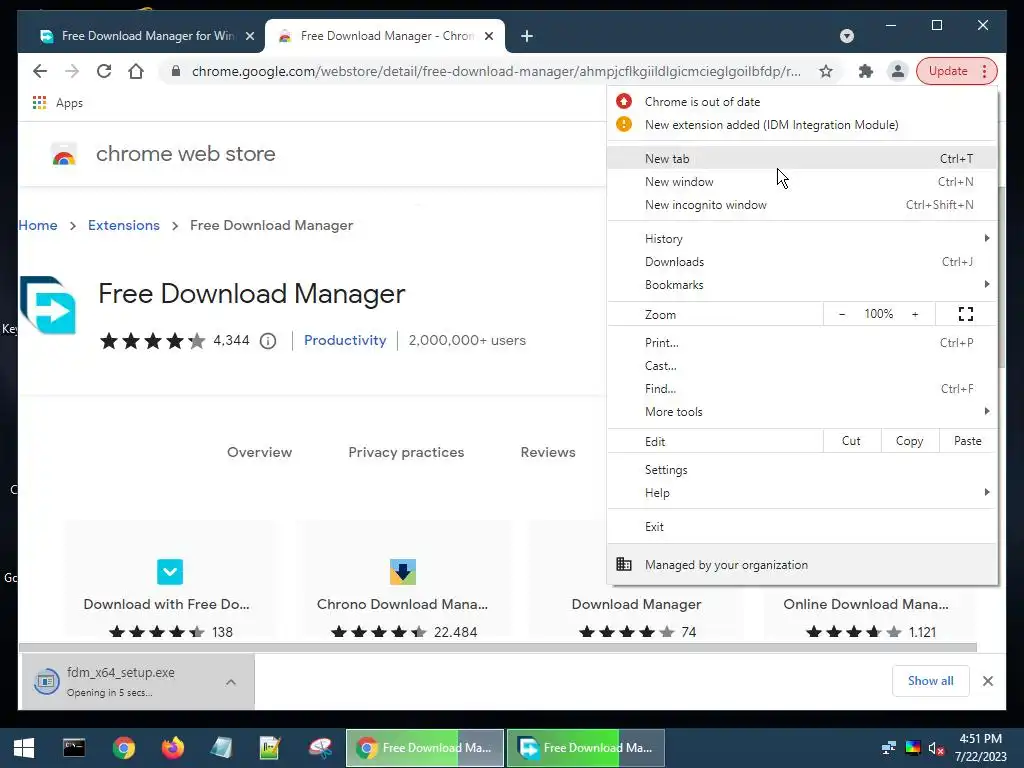Open Chrono Download Manager extension card
This screenshot has width=1024, height=768.
click(x=402, y=581)
